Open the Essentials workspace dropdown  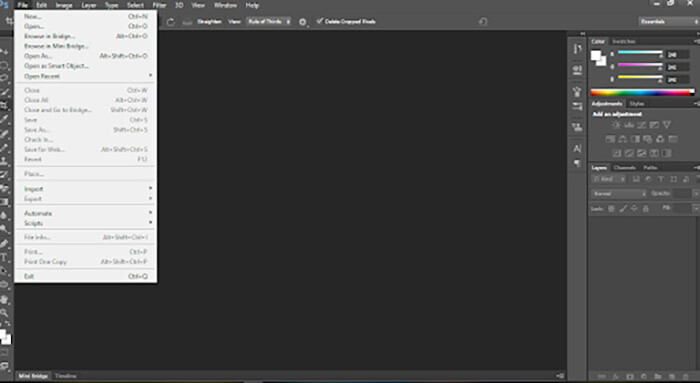(669, 21)
